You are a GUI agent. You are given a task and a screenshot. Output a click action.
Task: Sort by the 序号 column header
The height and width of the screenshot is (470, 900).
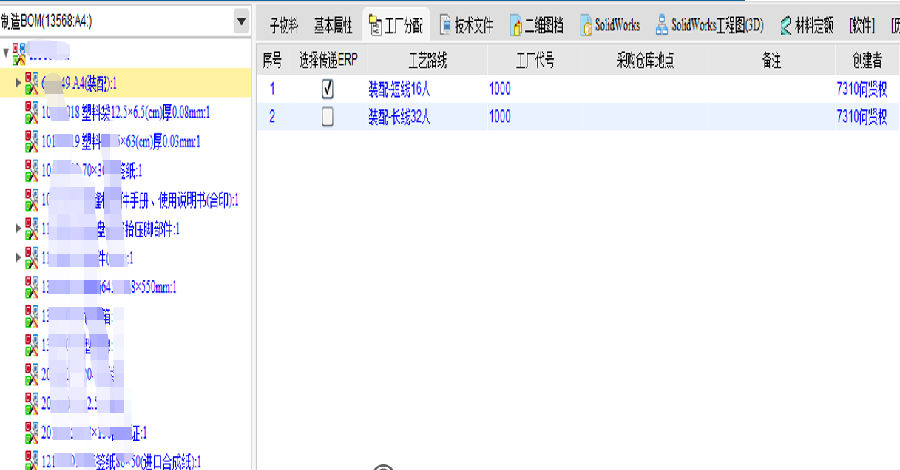(272, 60)
